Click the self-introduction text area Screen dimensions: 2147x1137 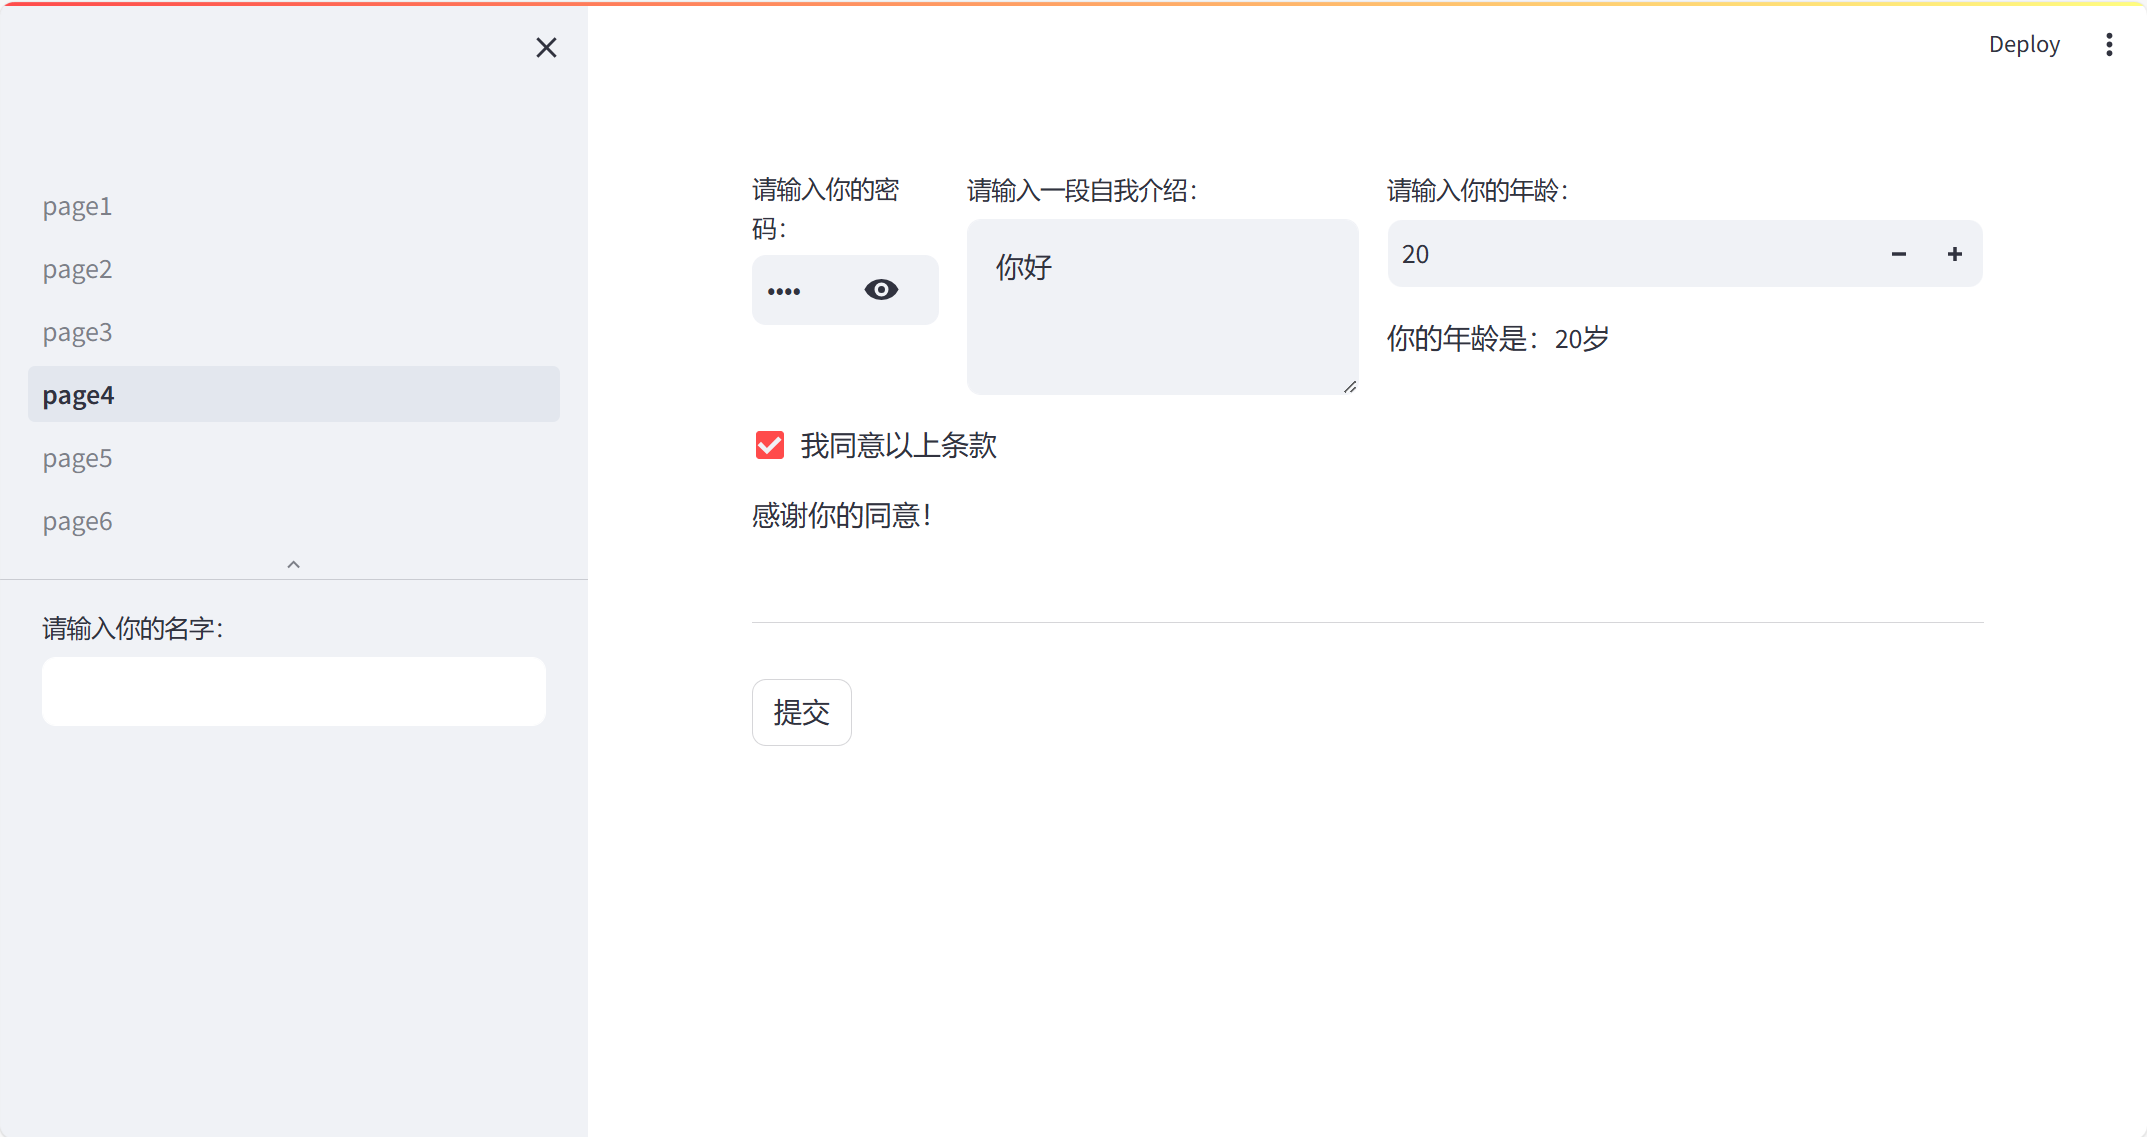[x=1160, y=320]
